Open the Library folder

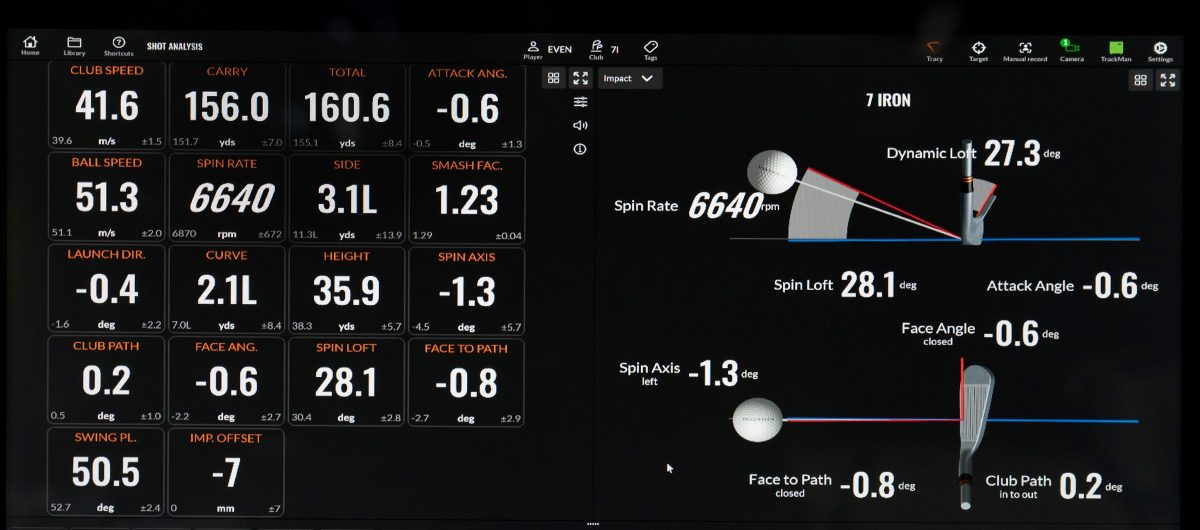click(74, 46)
